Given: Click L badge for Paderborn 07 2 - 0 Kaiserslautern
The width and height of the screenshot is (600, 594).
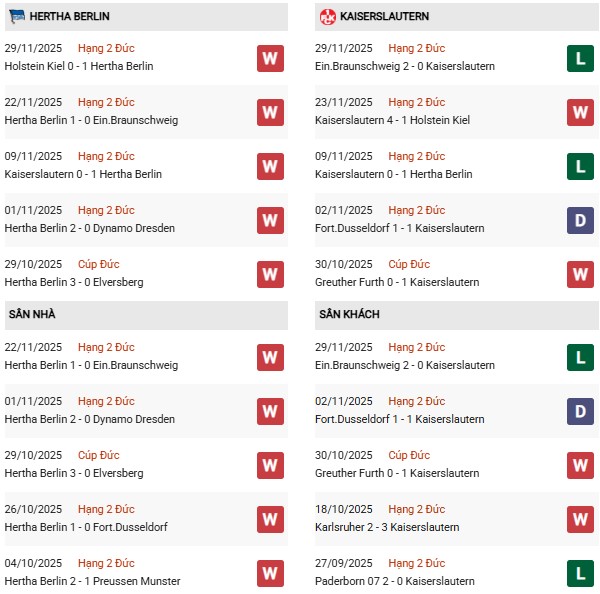Looking at the screenshot, I should [580, 573].
